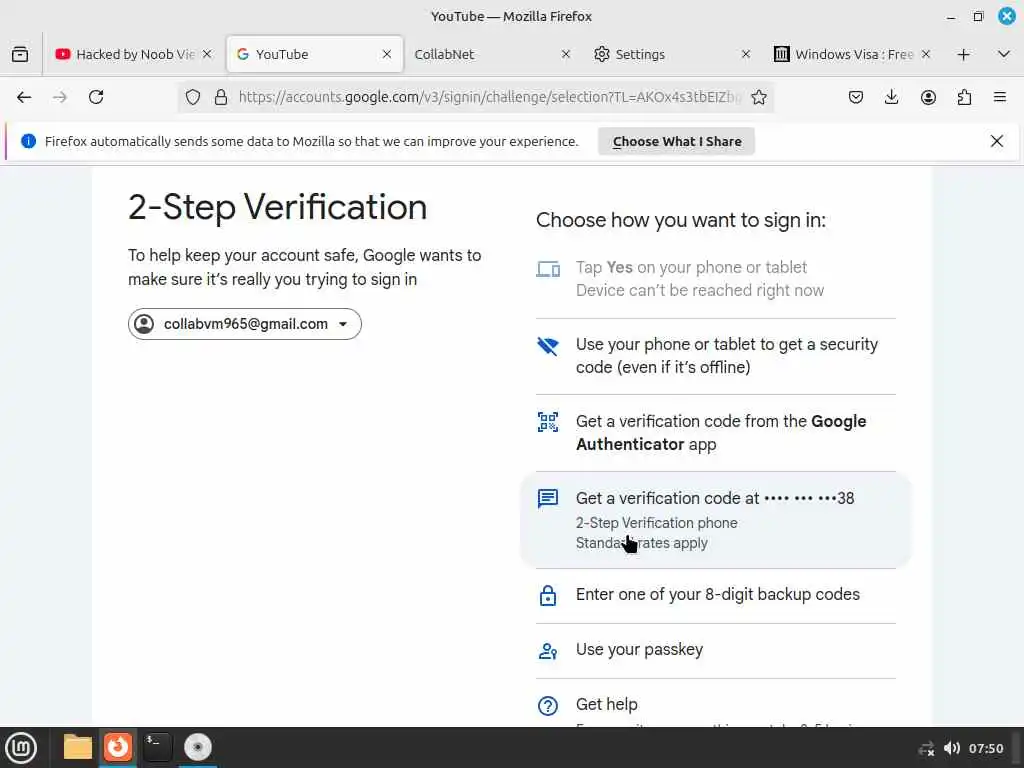This screenshot has height=768, width=1024.
Task: Select the 8-digit backup codes option
Action: tap(716, 595)
